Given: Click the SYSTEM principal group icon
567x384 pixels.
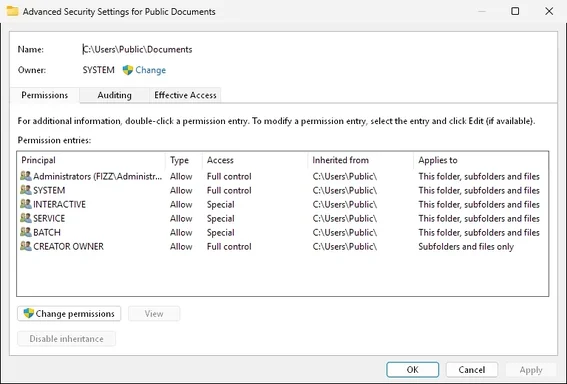Looking at the screenshot, I should click(x=26, y=190).
